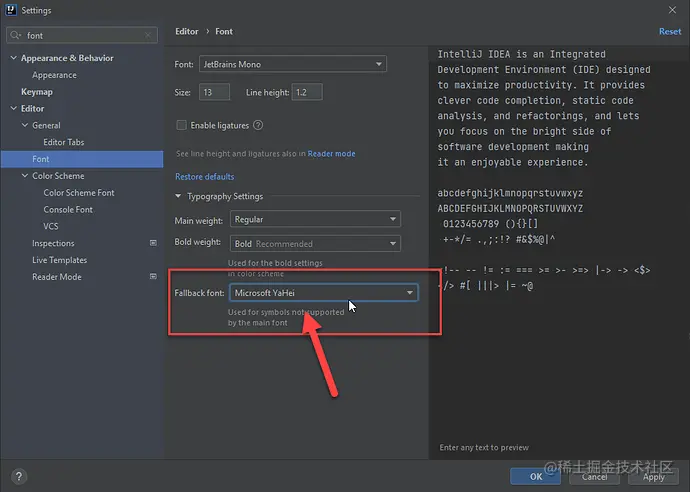Select Appearance in the settings tree
690x492 pixels.
[55, 75]
